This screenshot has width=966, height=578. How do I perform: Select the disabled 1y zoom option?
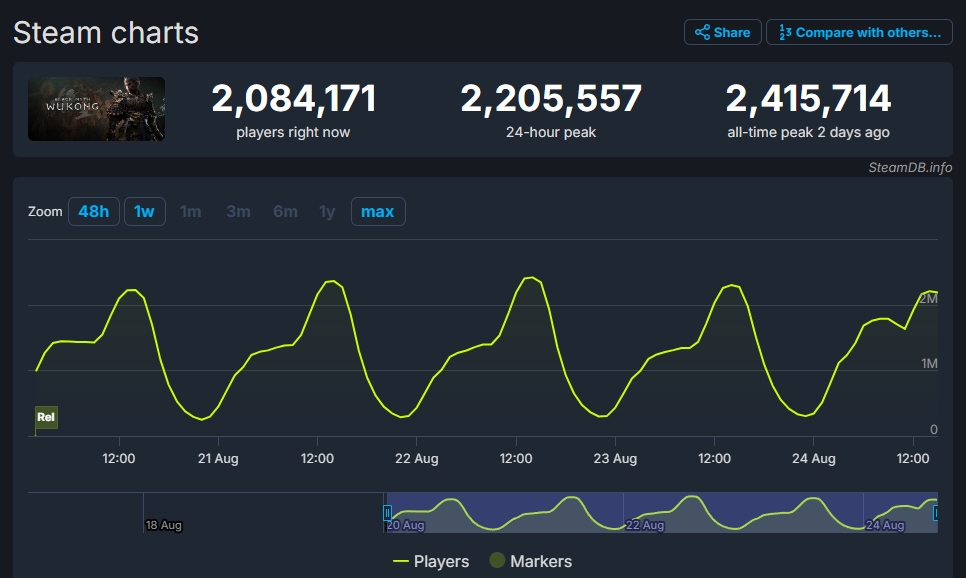(327, 211)
